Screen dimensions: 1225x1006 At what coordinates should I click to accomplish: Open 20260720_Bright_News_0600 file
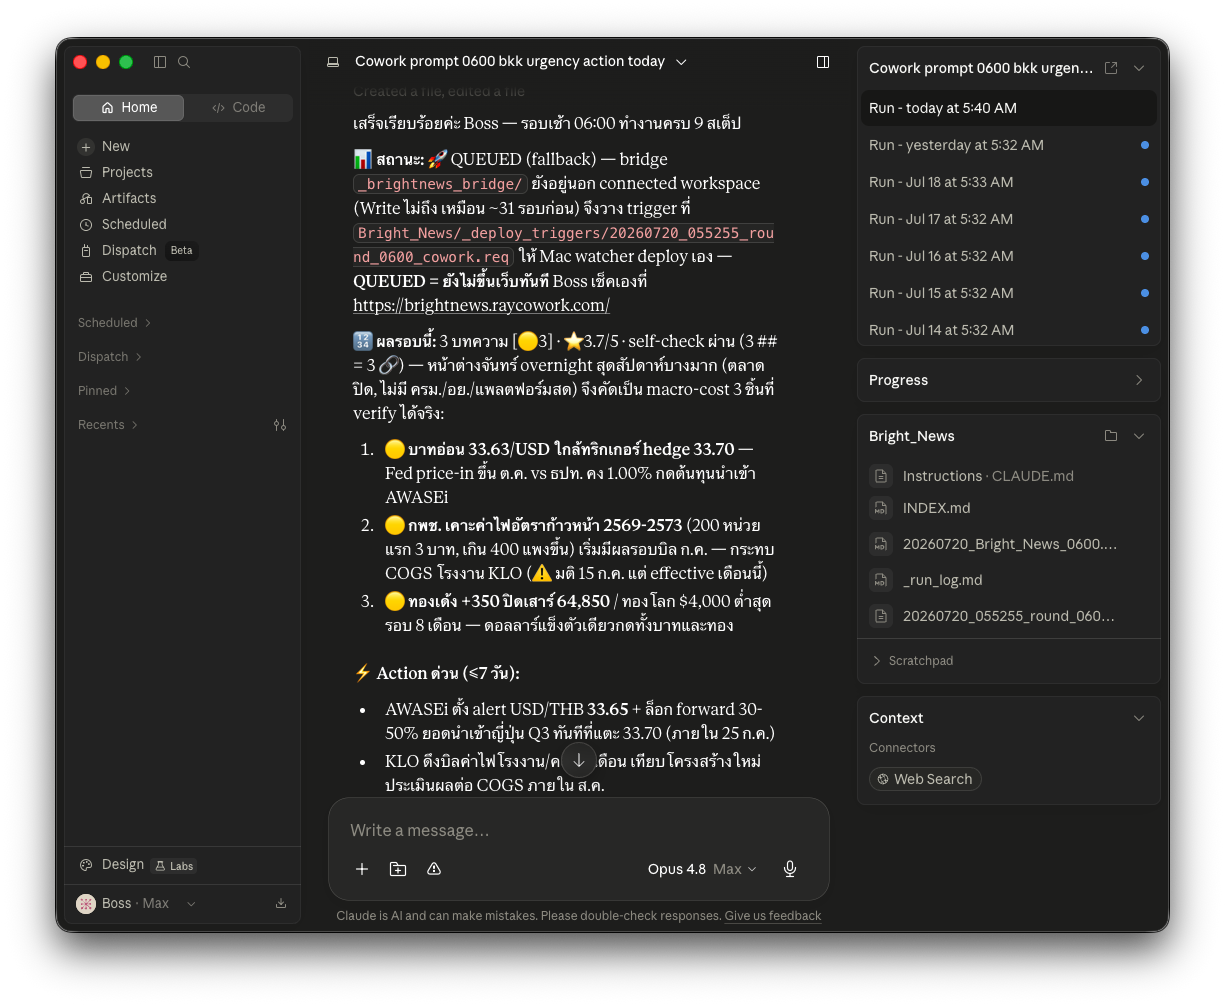[1009, 544]
